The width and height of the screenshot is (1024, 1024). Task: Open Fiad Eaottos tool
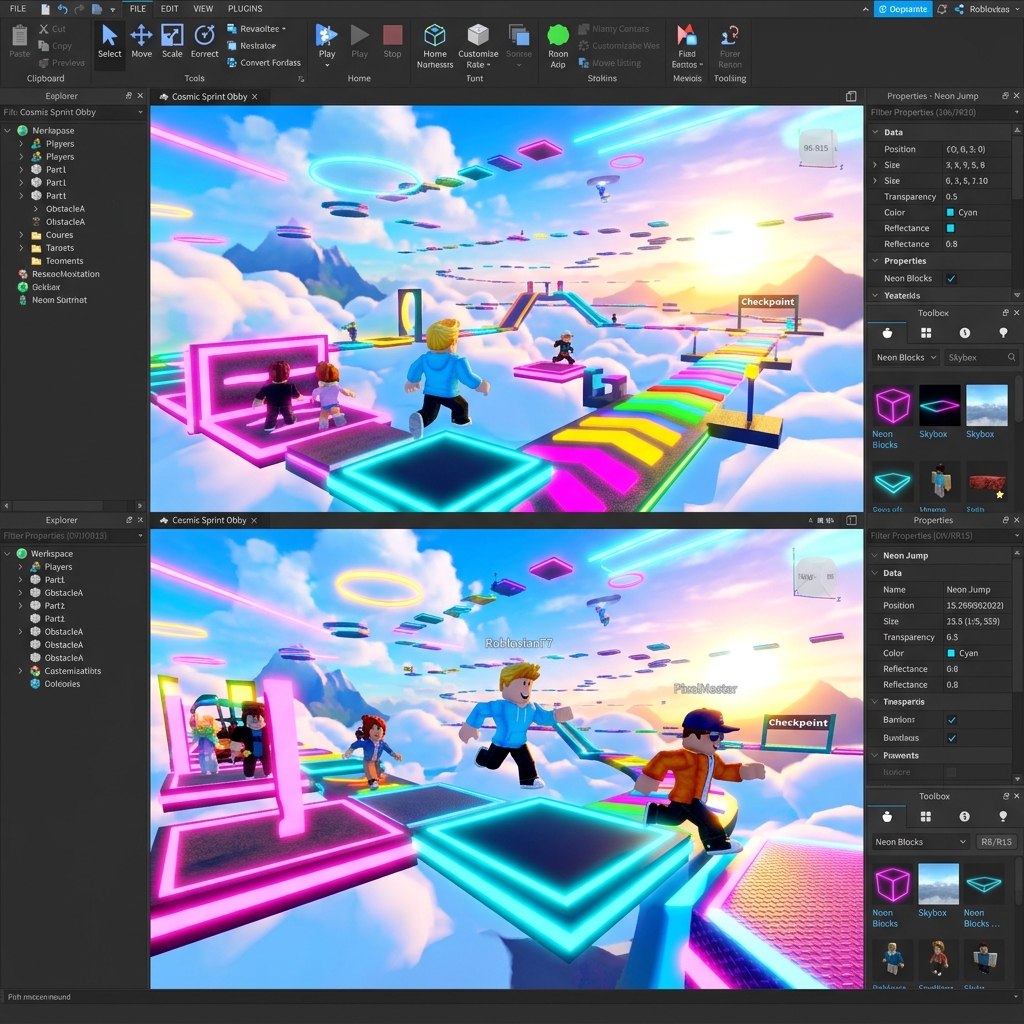pos(686,46)
